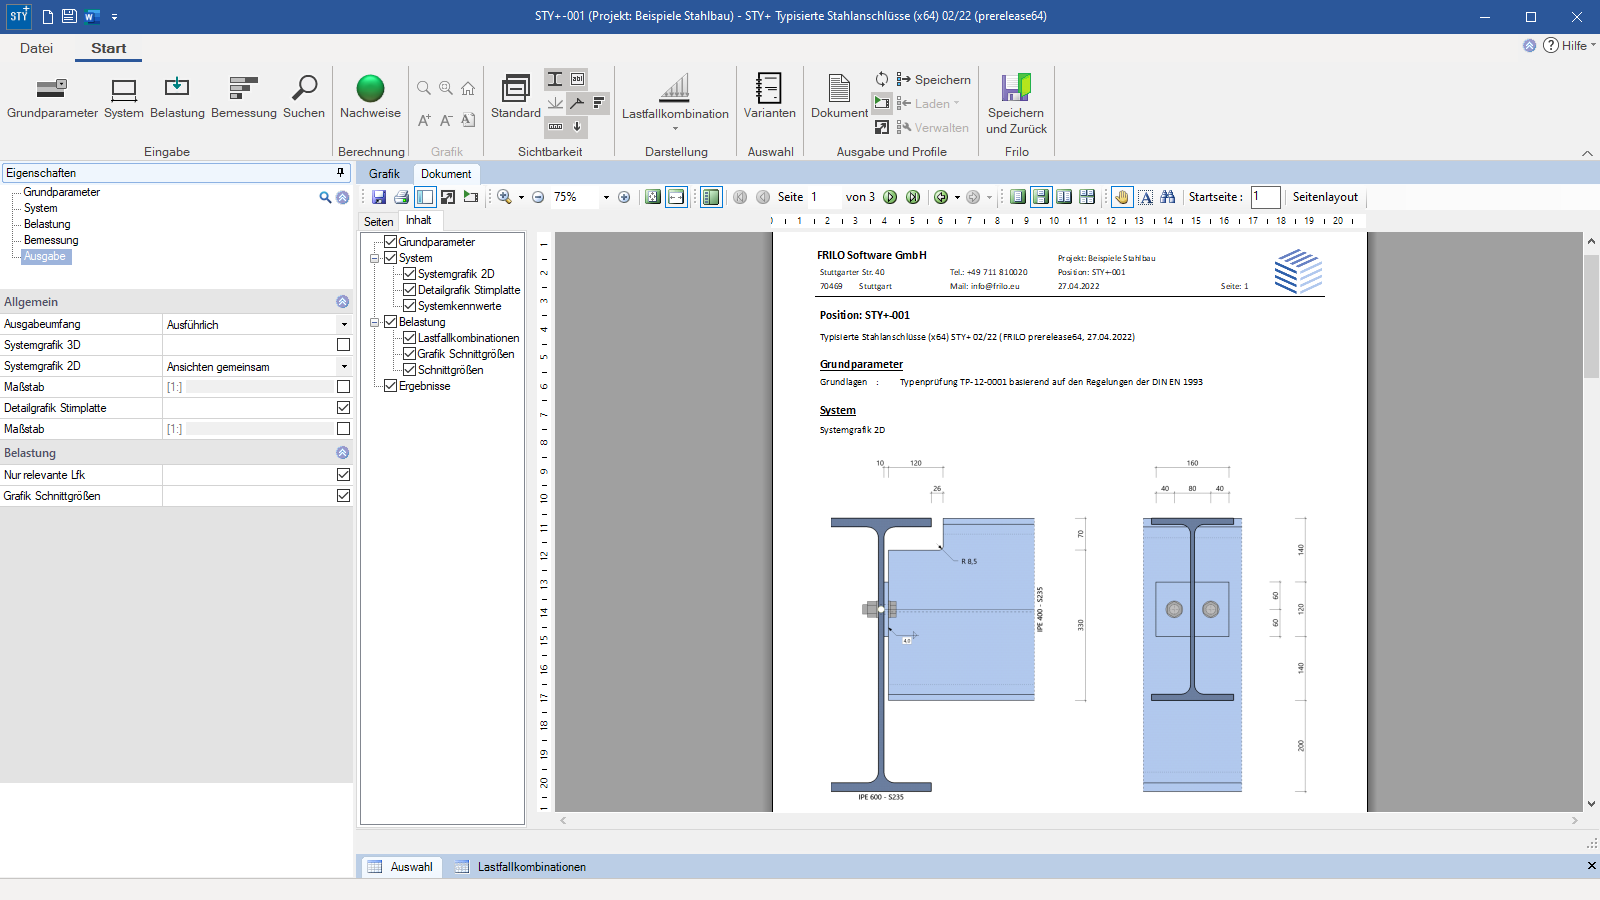Click the text label visibility icon (abl)
1600x900 pixels.
[x=578, y=79]
